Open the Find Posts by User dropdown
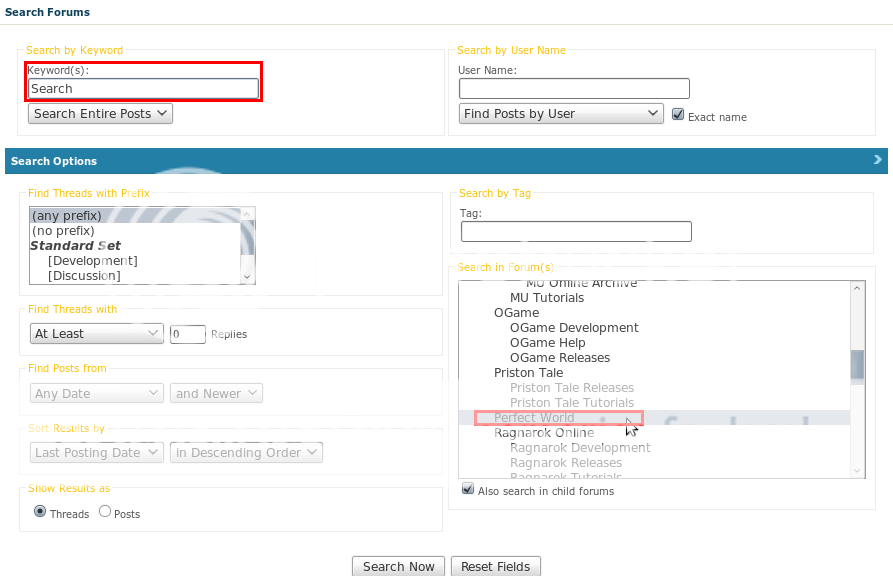The height and width of the screenshot is (576, 893). coord(561,114)
